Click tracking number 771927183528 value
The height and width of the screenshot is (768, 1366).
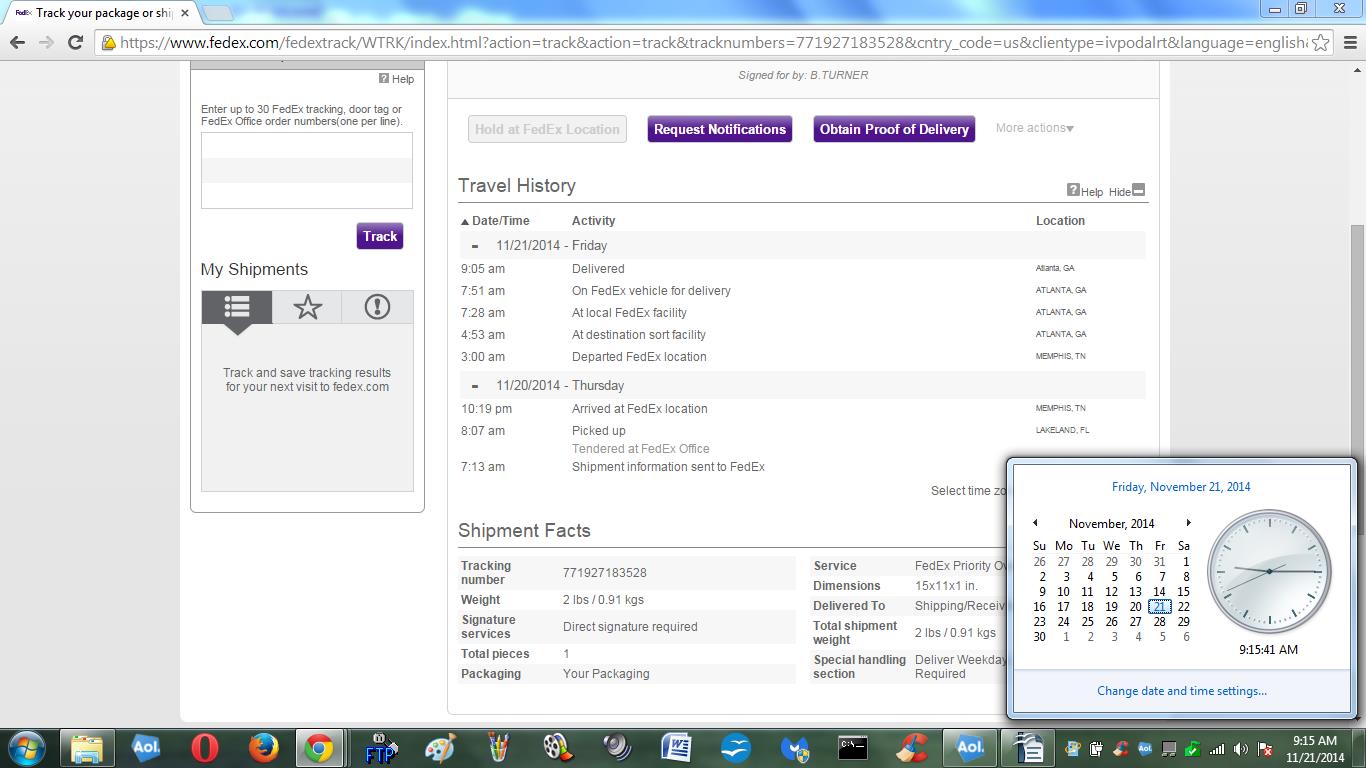tap(604, 573)
